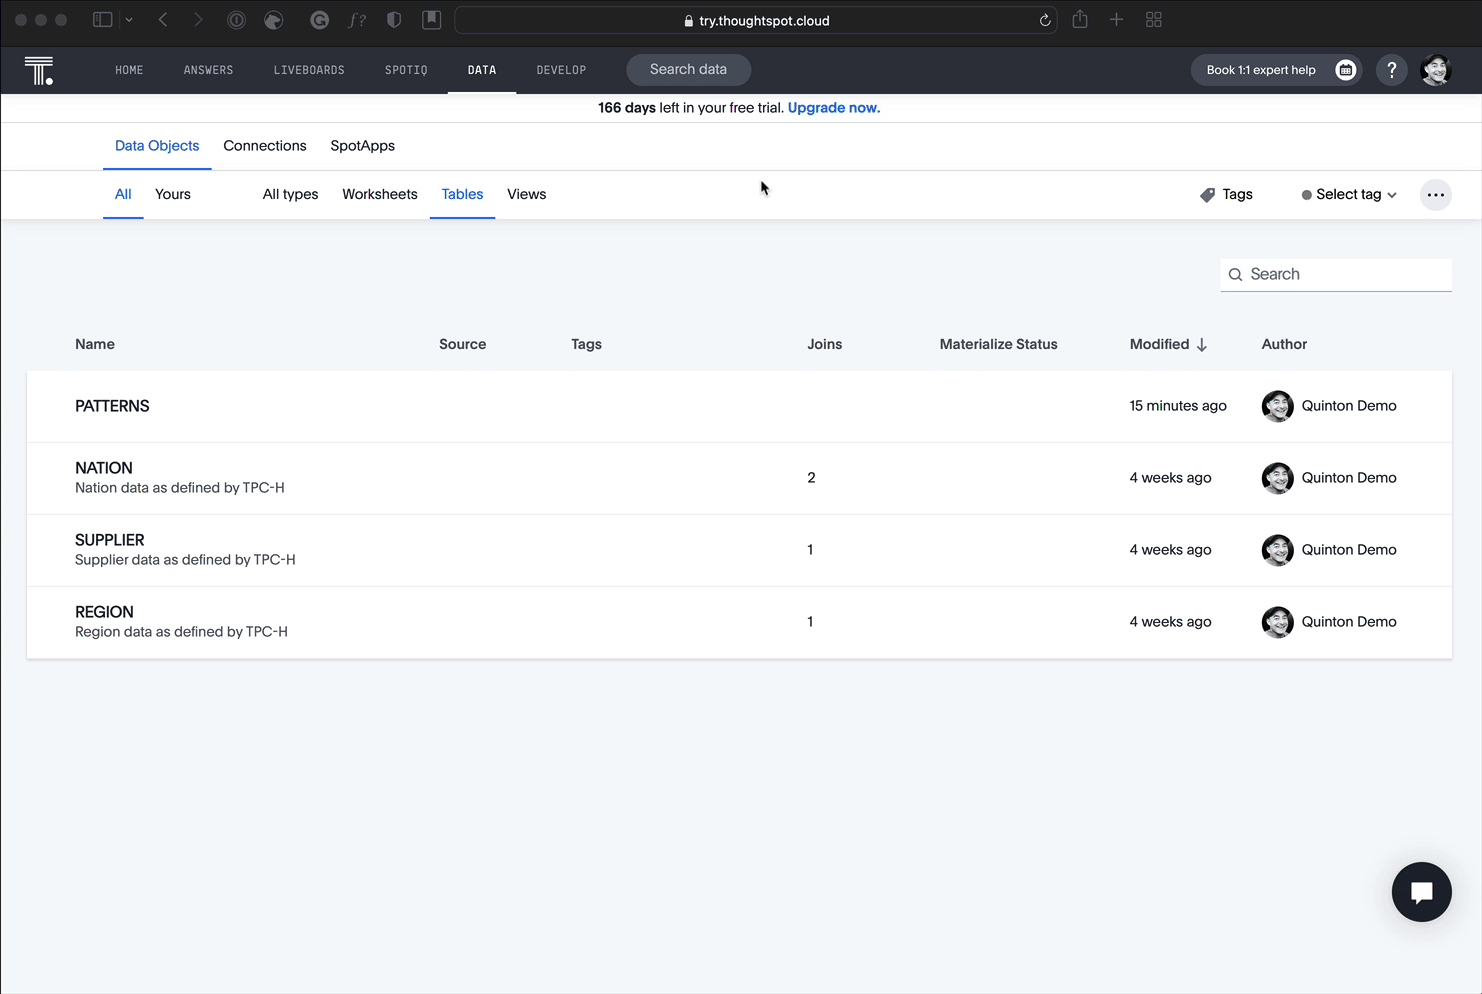This screenshot has height=994, width=1482.
Task: Select the Worksheets filter tab
Action: pos(379,195)
